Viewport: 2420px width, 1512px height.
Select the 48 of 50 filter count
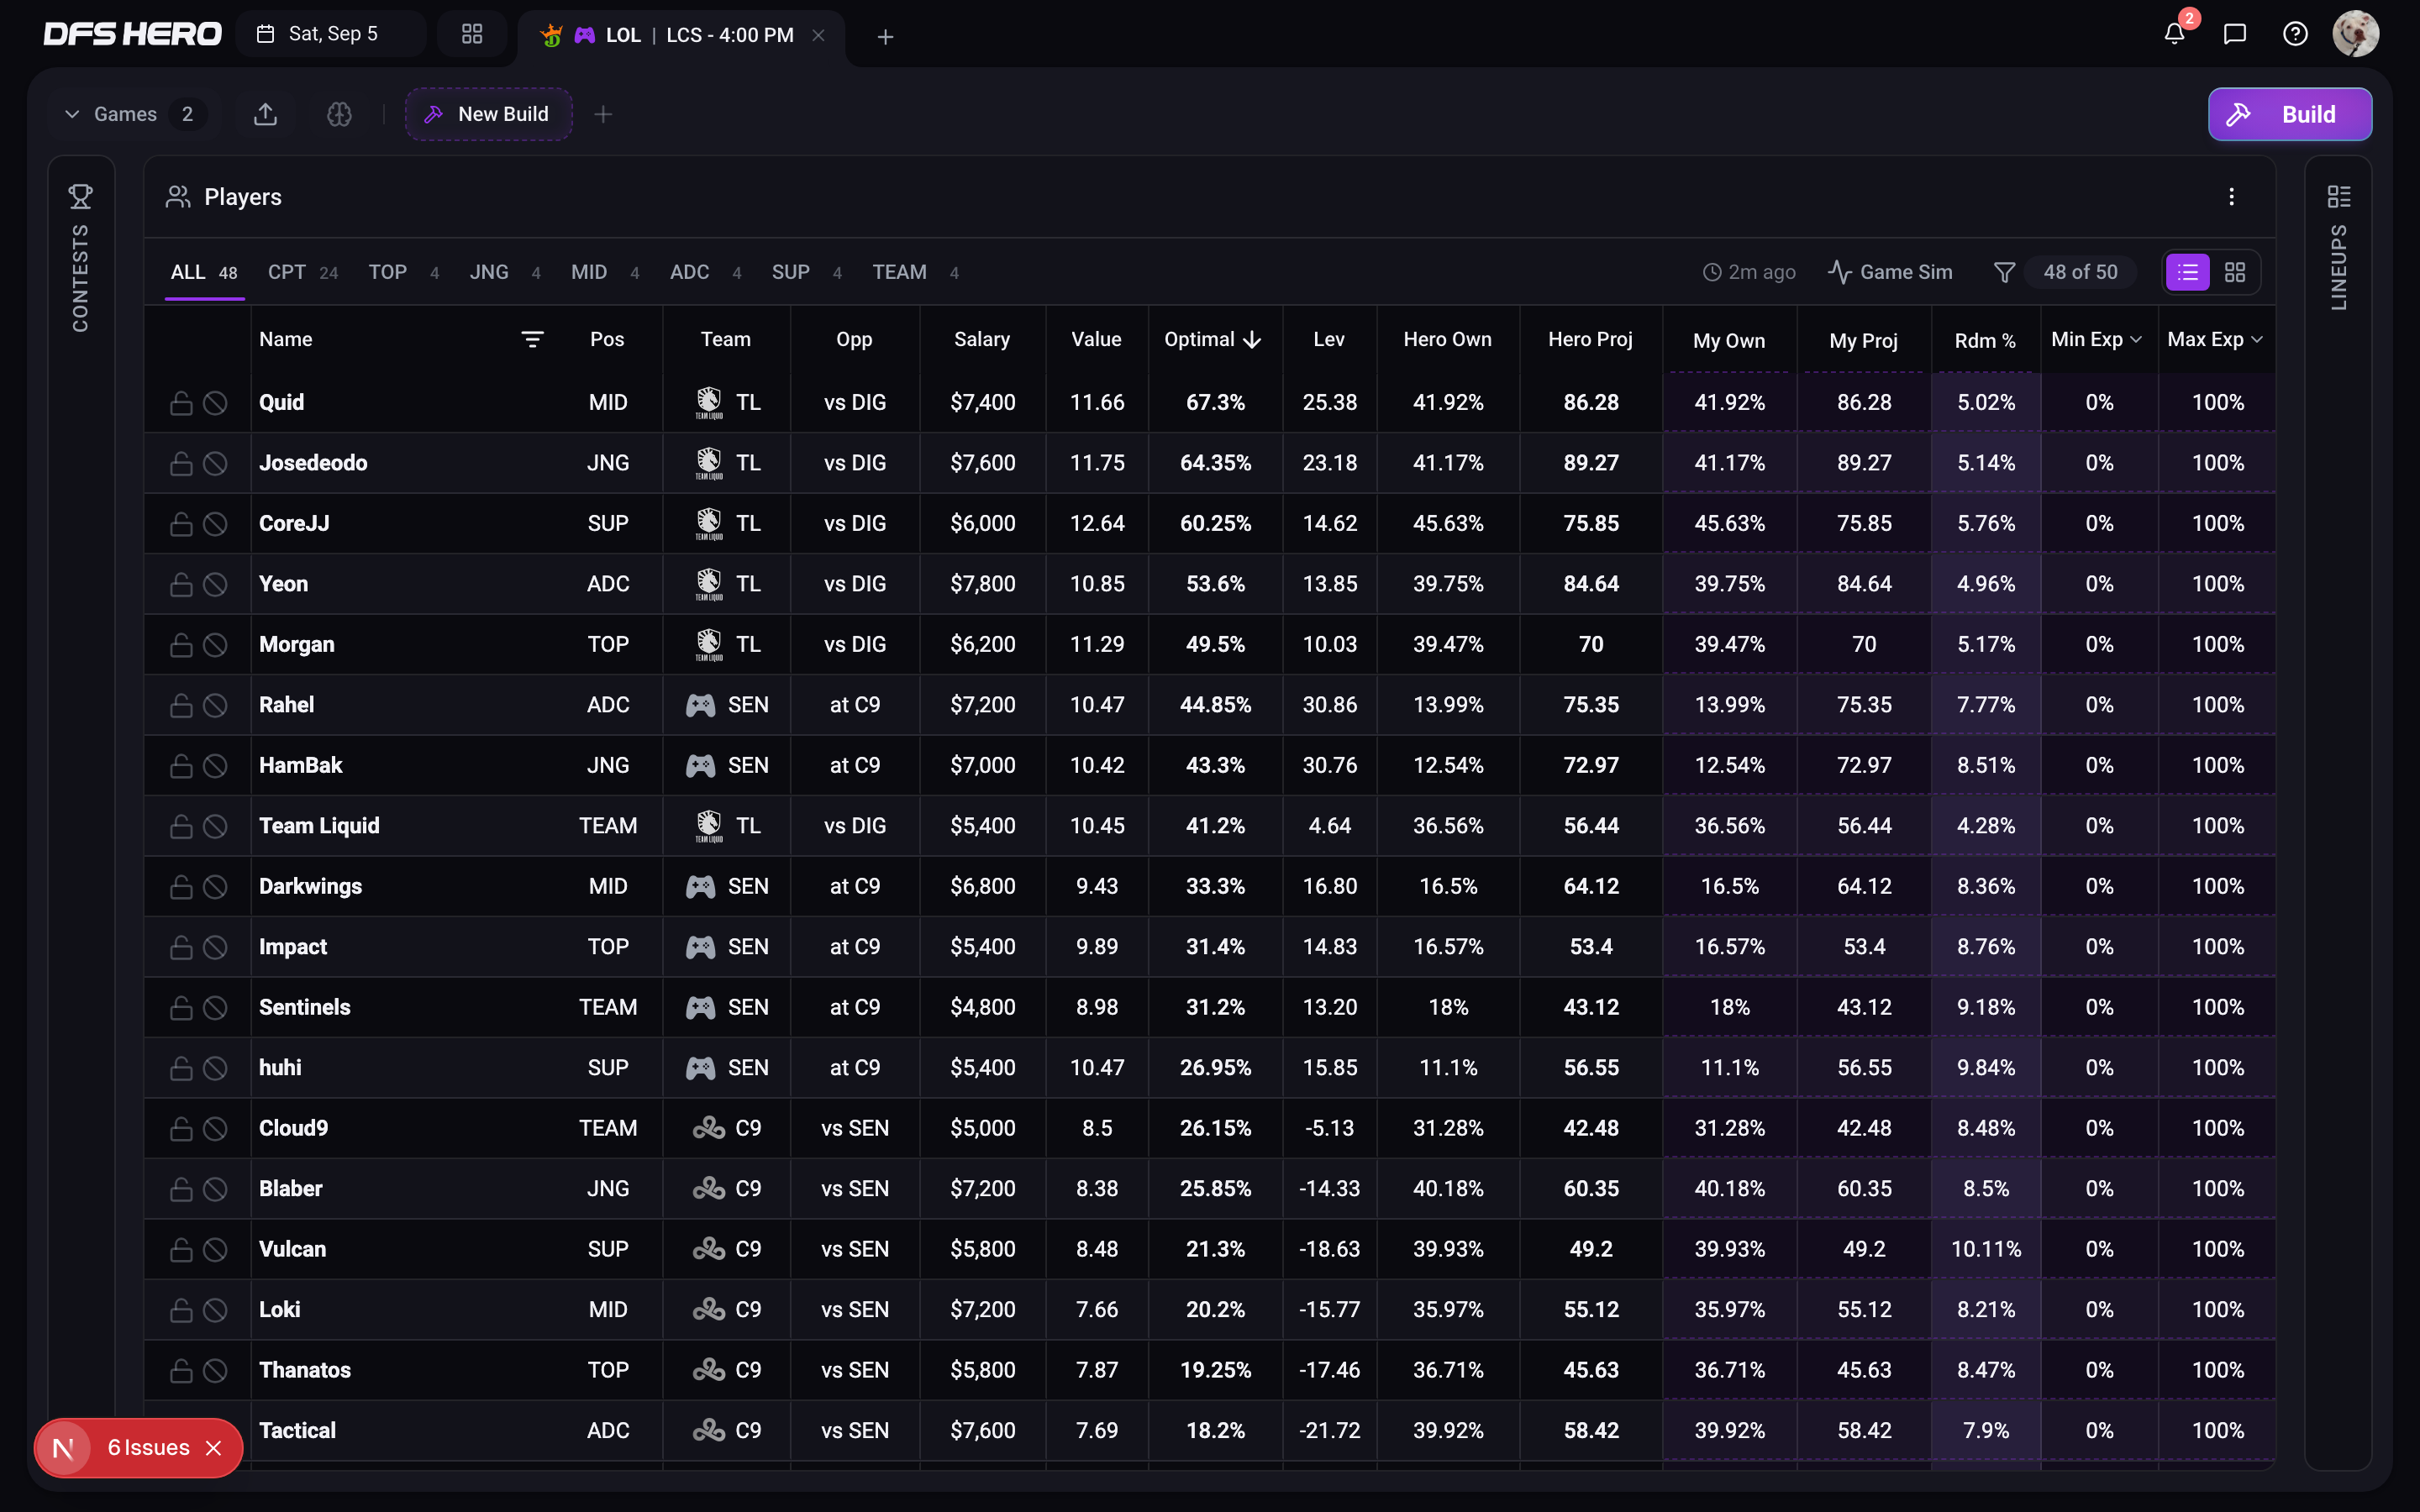click(x=2080, y=272)
